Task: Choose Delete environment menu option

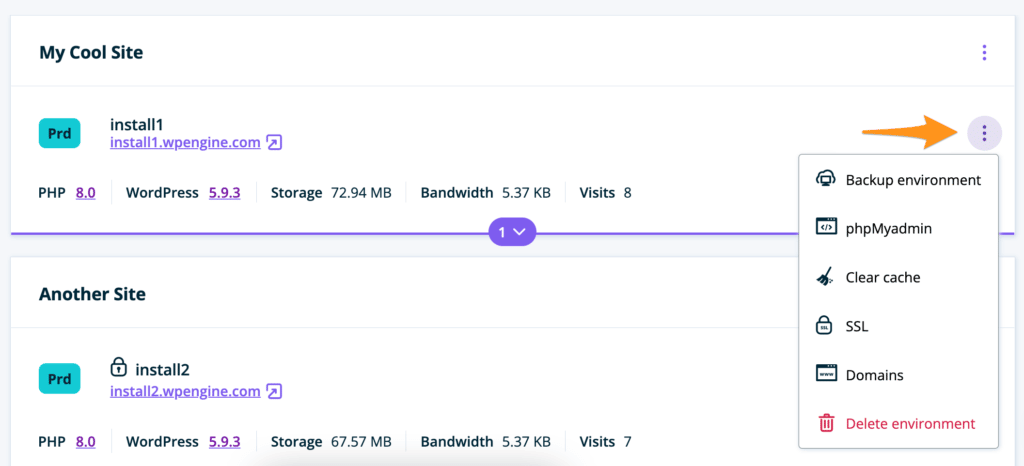Action: click(x=909, y=423)
